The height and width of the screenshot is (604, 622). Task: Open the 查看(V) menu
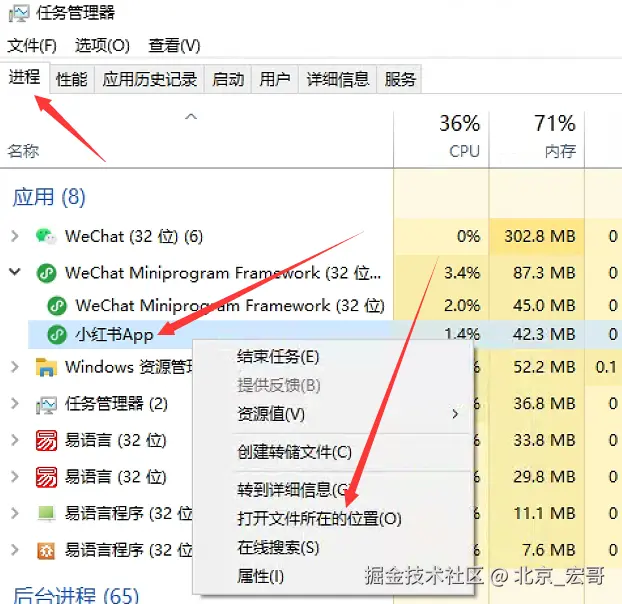tap(174, 46)
